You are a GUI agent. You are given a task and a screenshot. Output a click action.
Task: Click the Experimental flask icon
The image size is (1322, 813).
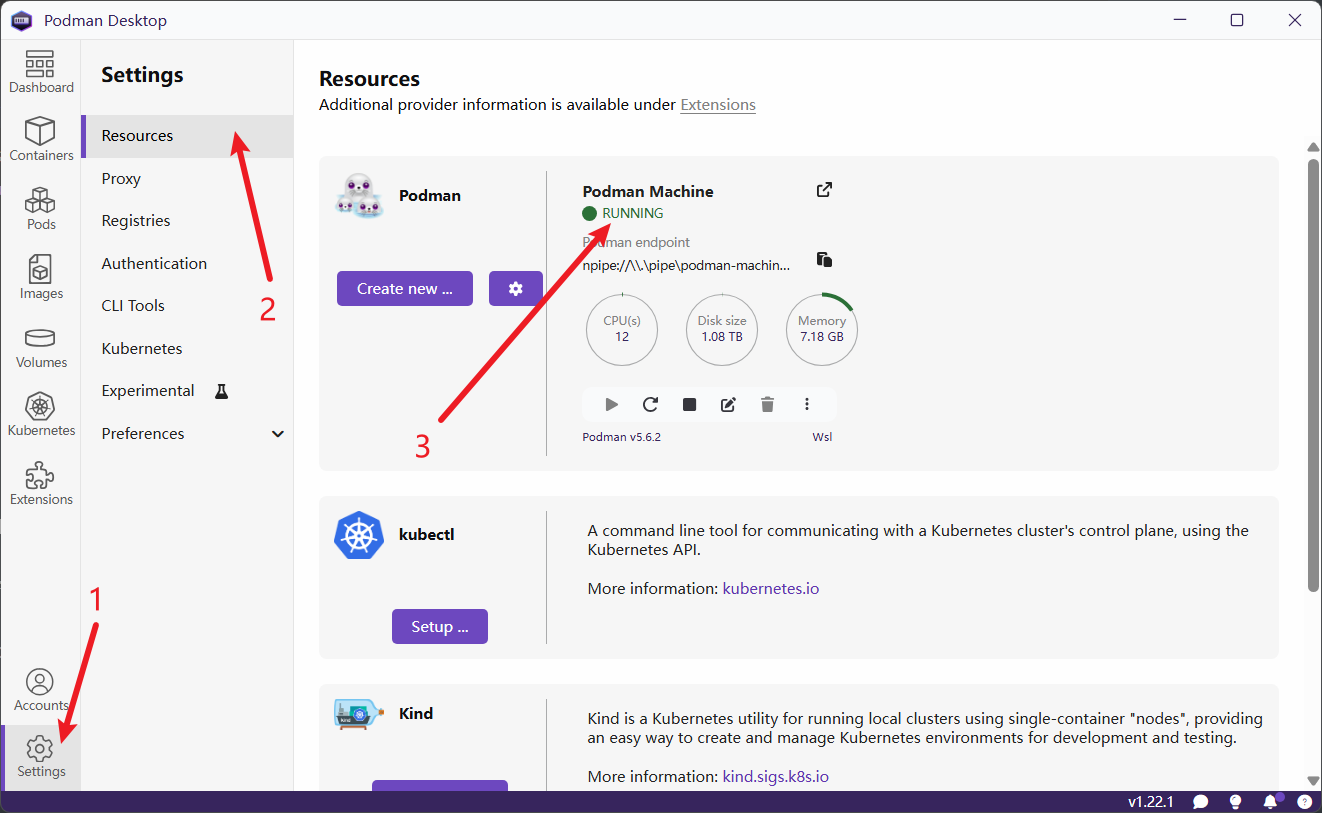tap(222, 391)
